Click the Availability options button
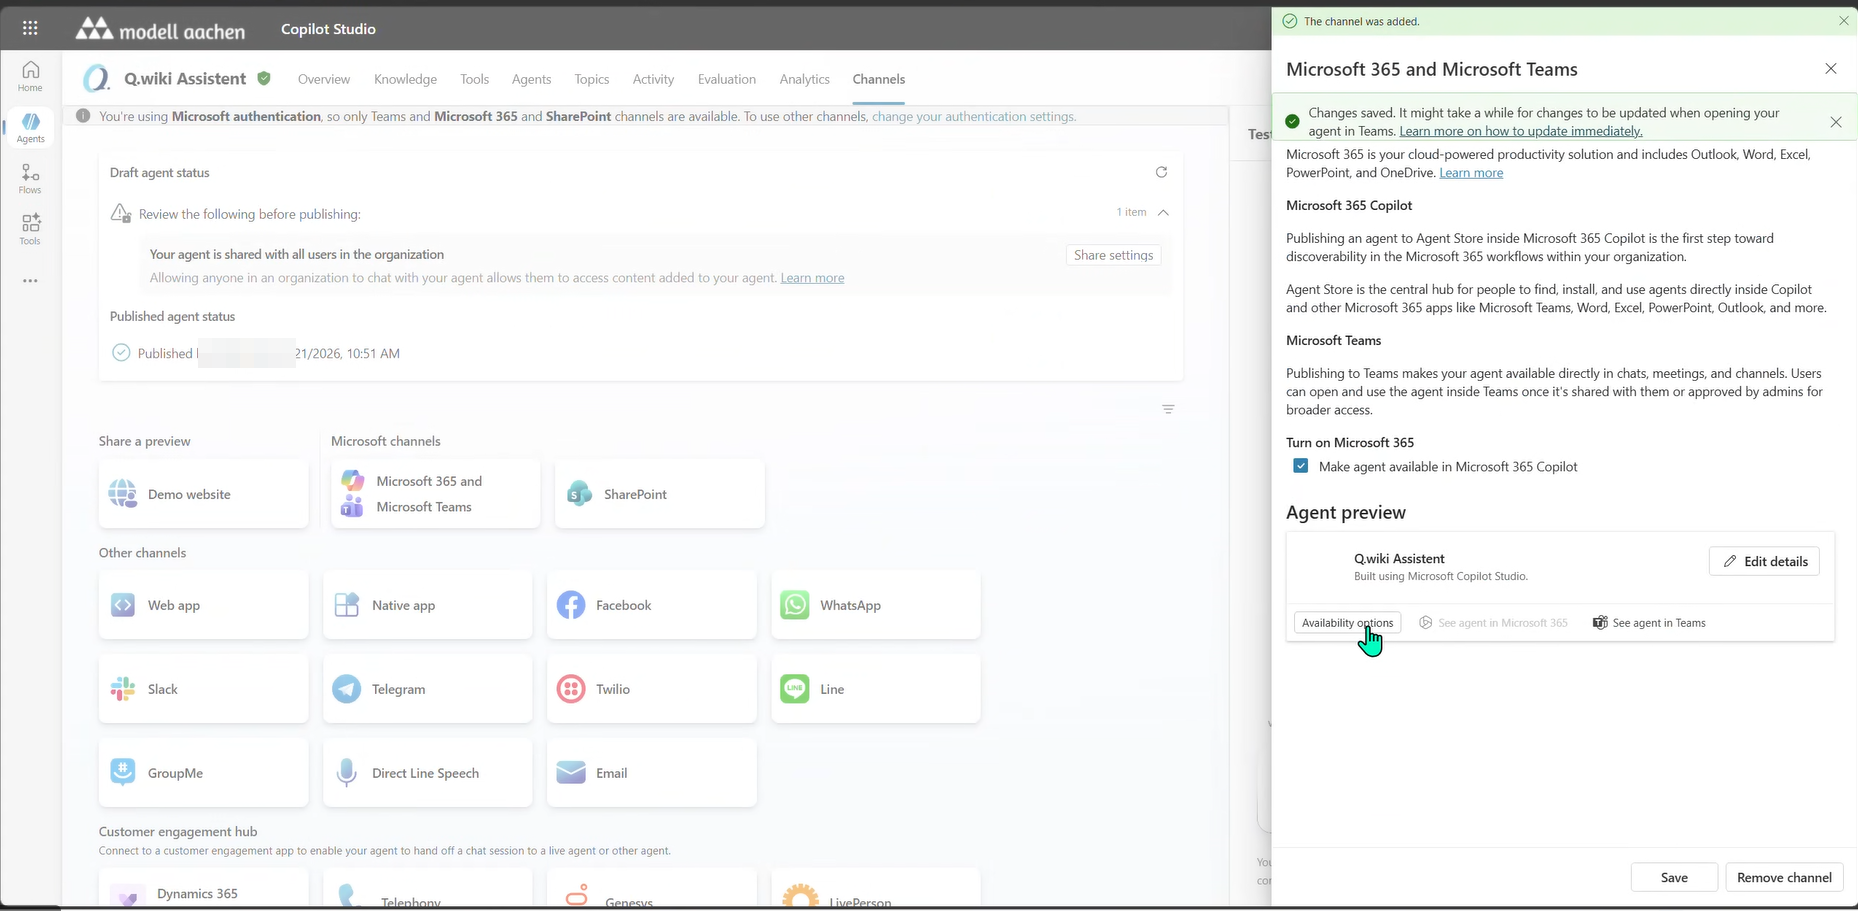 [1347, 622]
